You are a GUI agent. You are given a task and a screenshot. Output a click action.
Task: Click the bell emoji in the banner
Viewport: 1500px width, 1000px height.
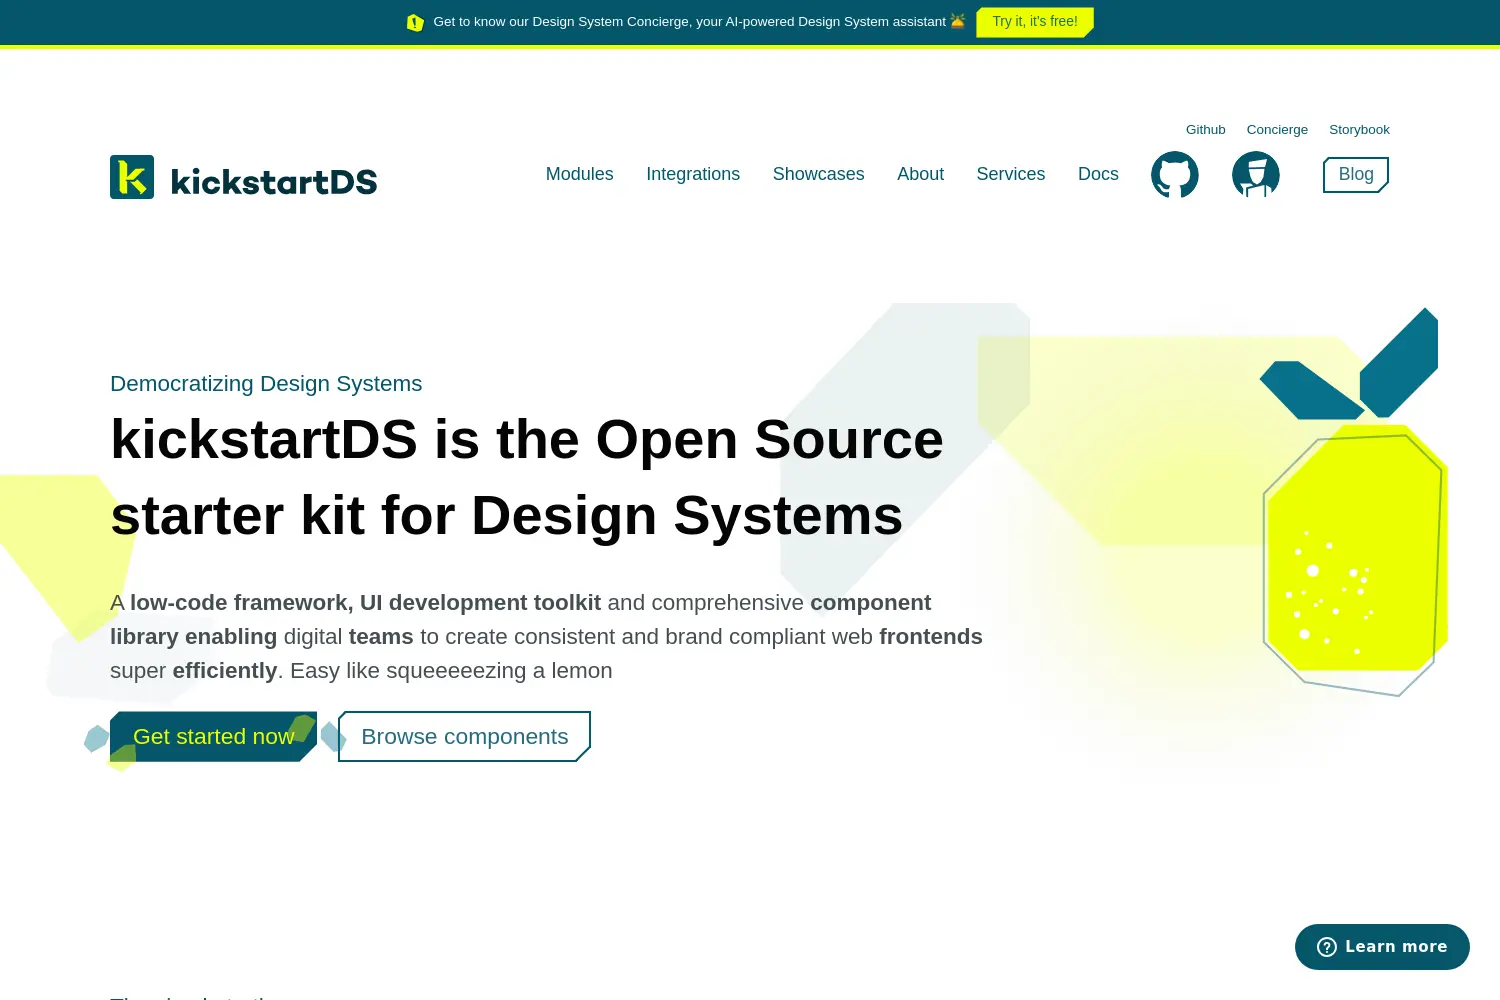(x=958, y=21)
